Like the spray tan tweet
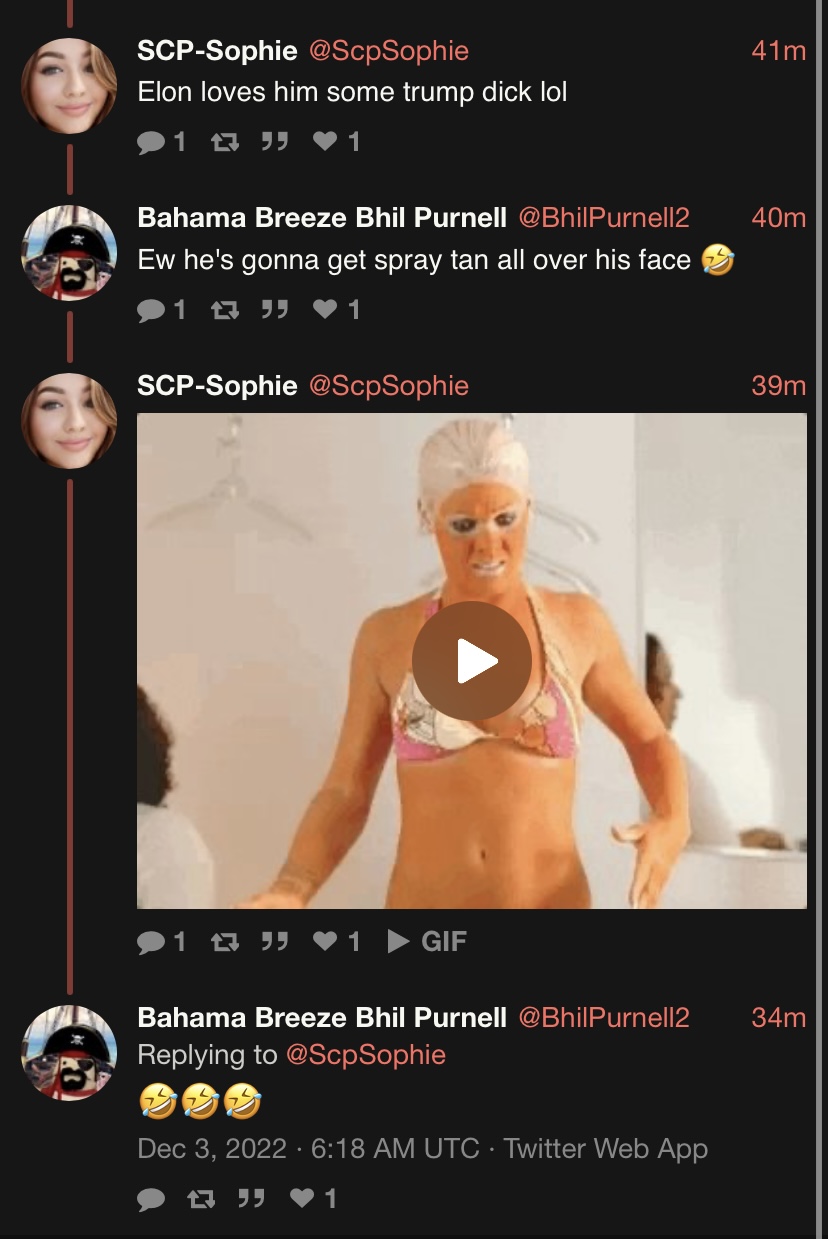The image size is (828, 1239). (336, 310)
